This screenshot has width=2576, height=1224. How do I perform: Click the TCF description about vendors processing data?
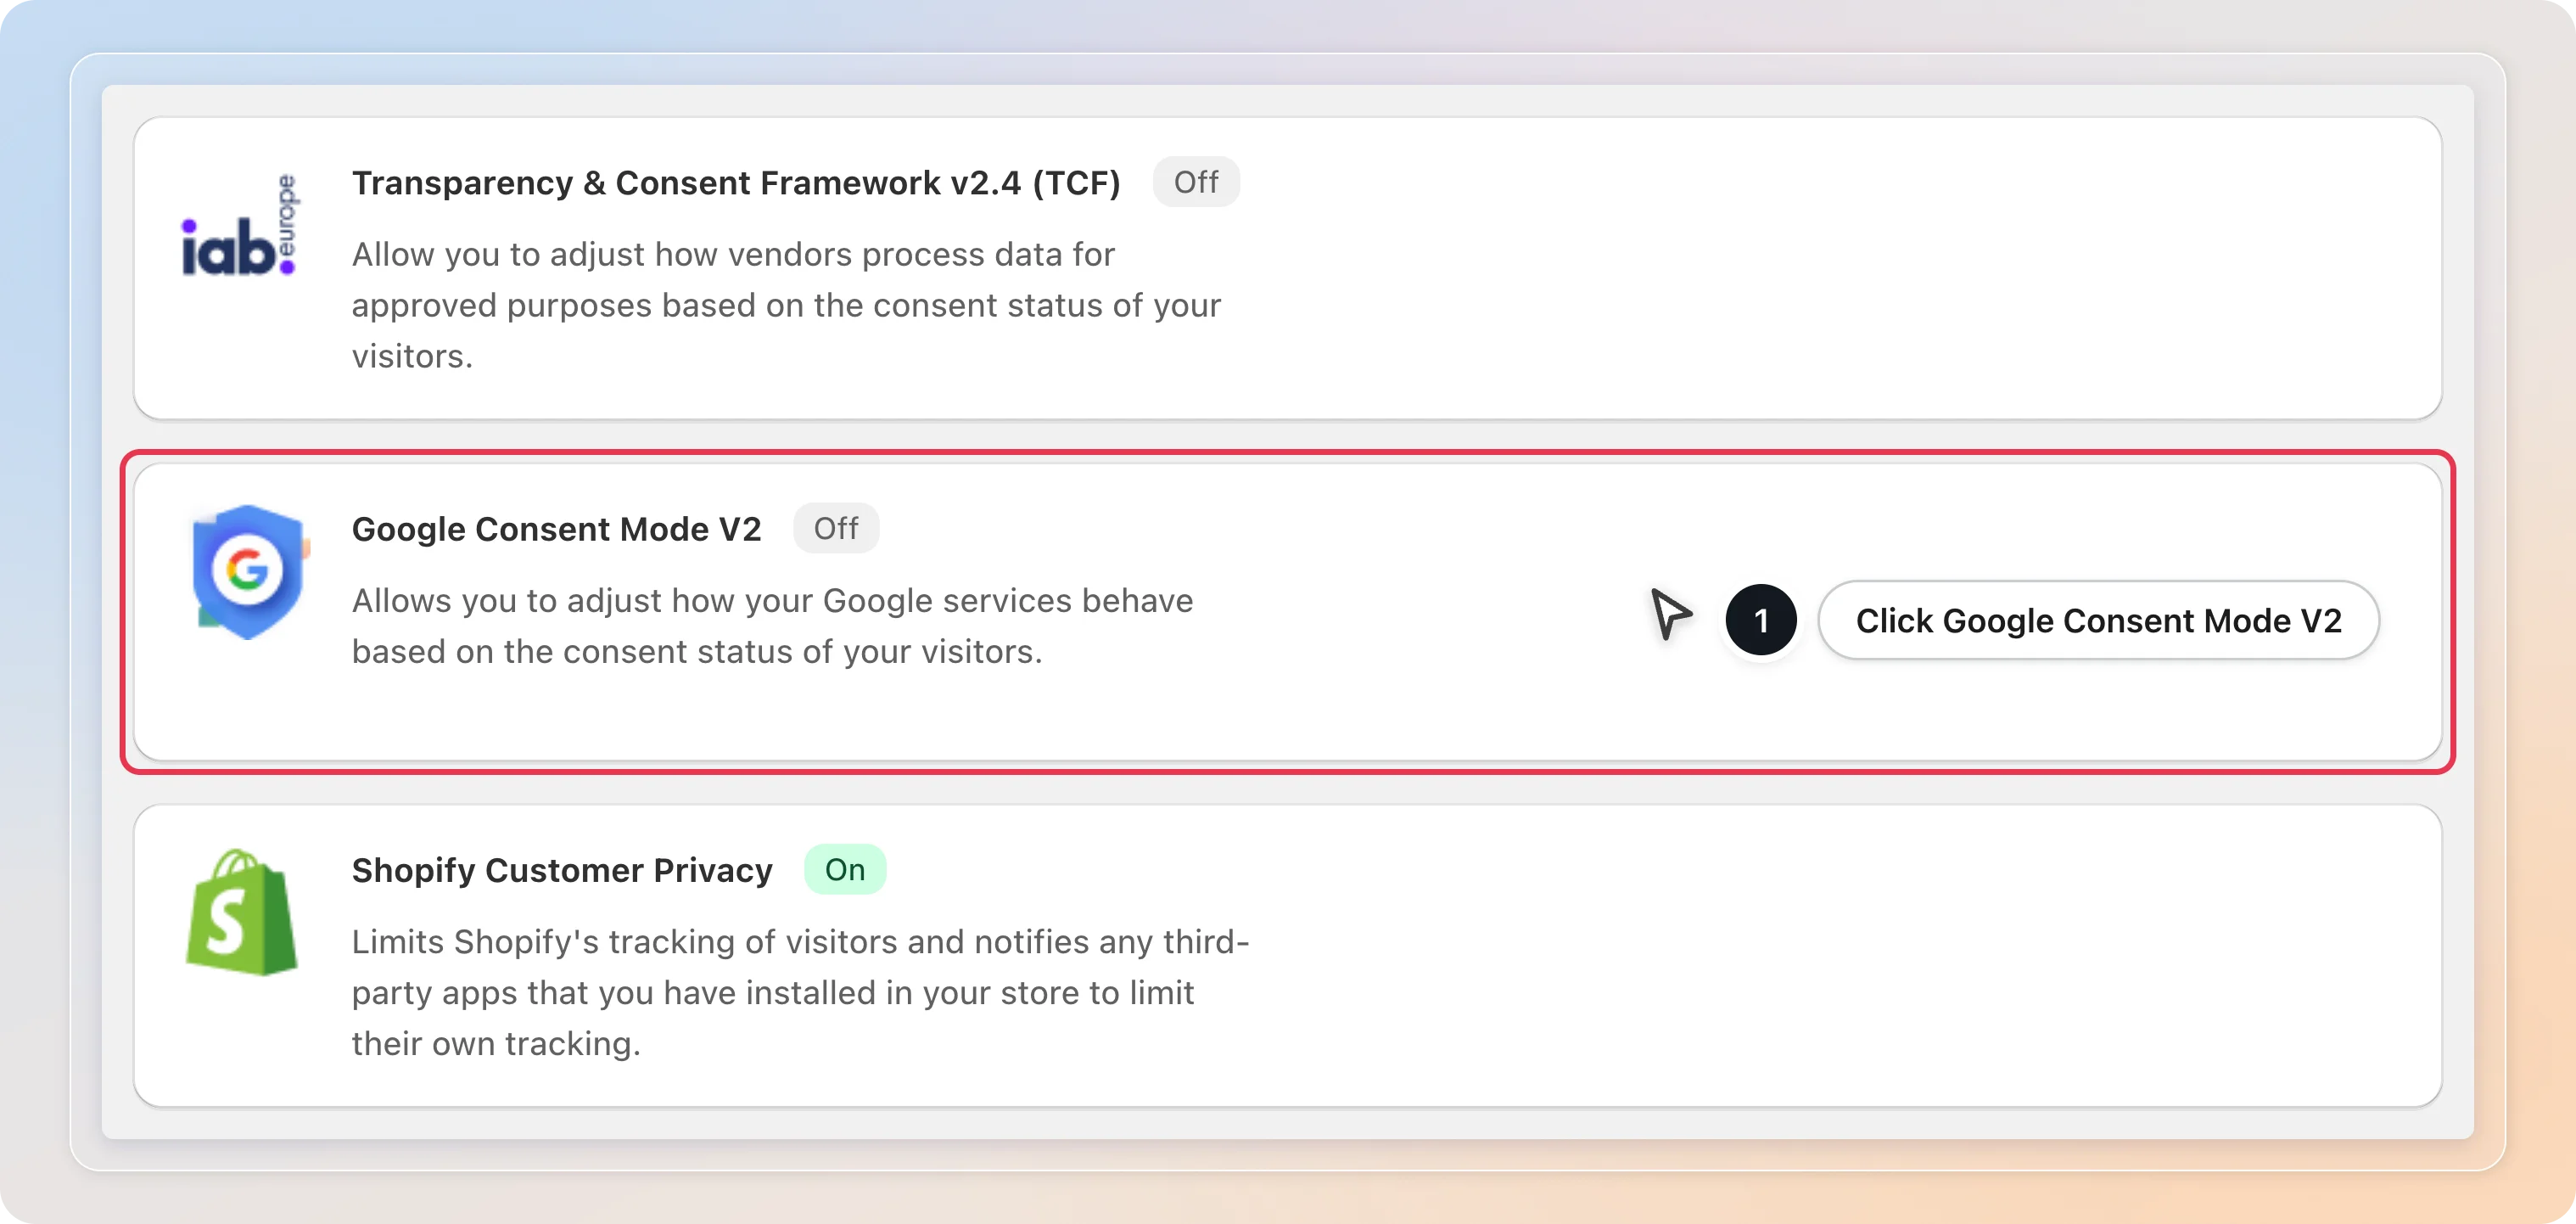point(786,305)
